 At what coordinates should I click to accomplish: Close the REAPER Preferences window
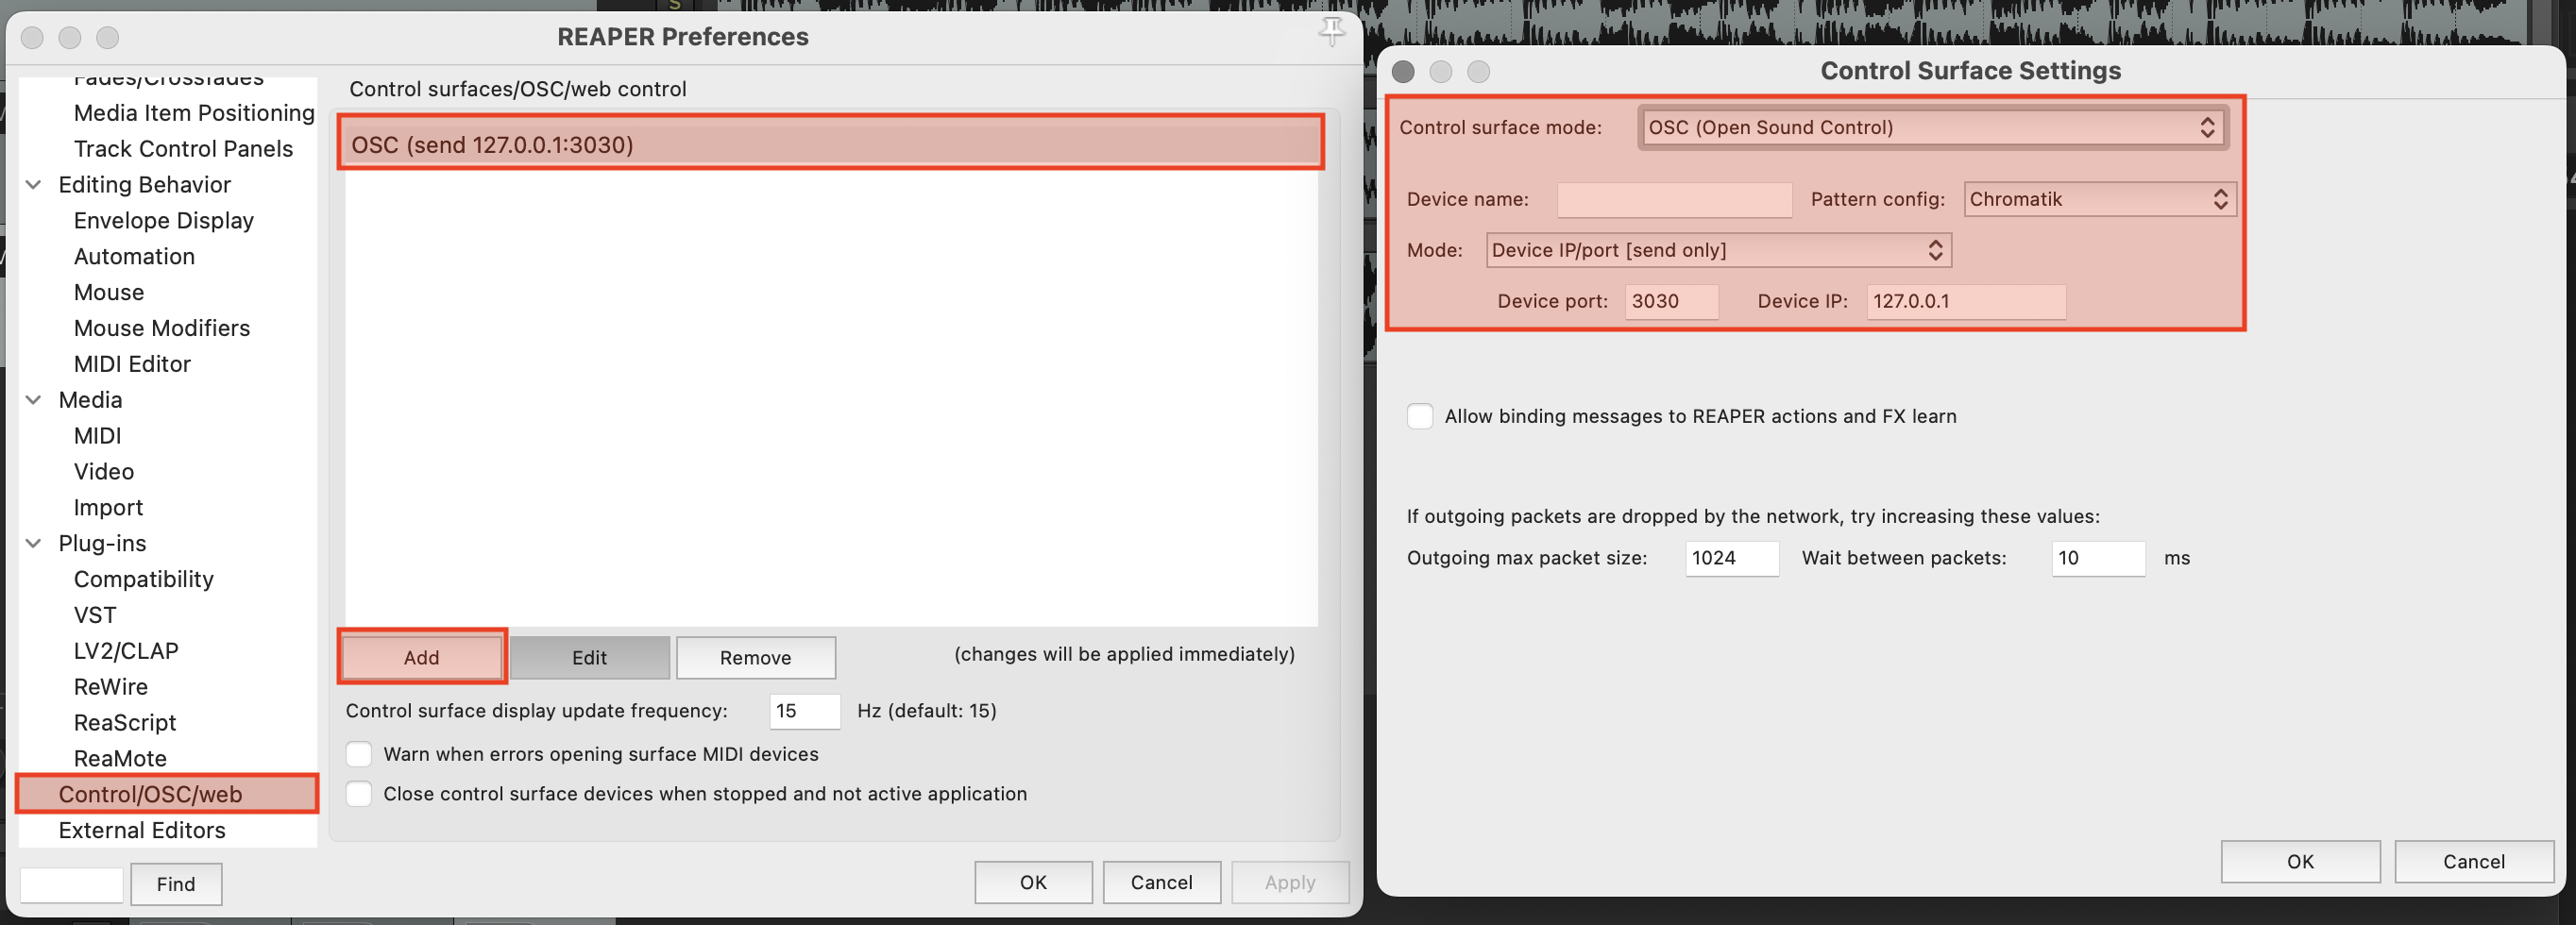point(32,38)
